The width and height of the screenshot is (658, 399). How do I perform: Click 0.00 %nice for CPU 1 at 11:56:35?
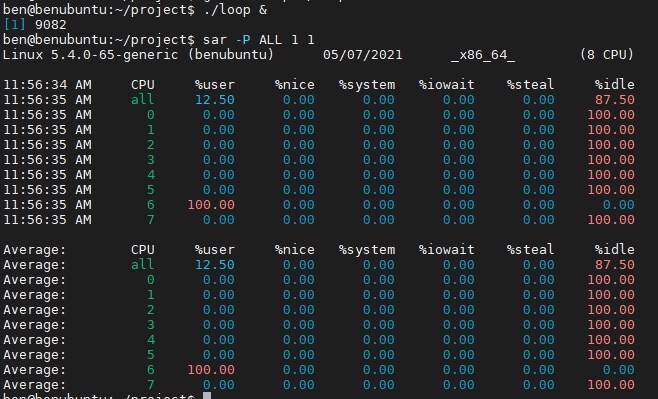tap(298, 130)
